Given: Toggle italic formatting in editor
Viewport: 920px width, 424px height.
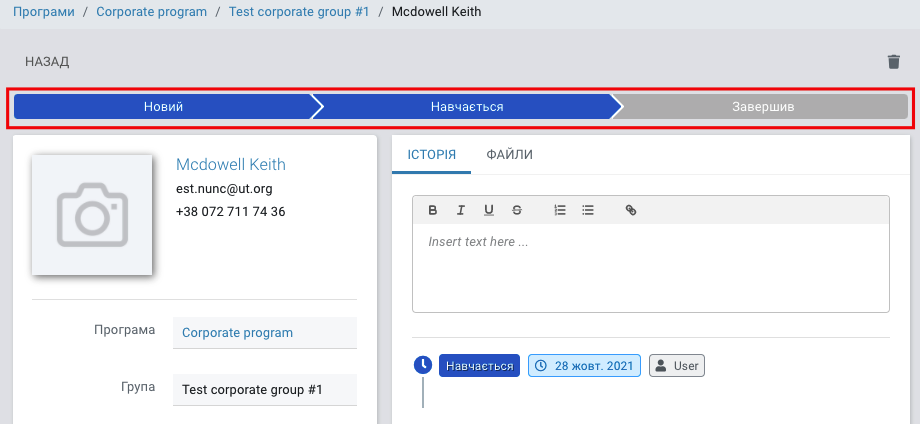Looking at the screenshot, I should point(461,210).
